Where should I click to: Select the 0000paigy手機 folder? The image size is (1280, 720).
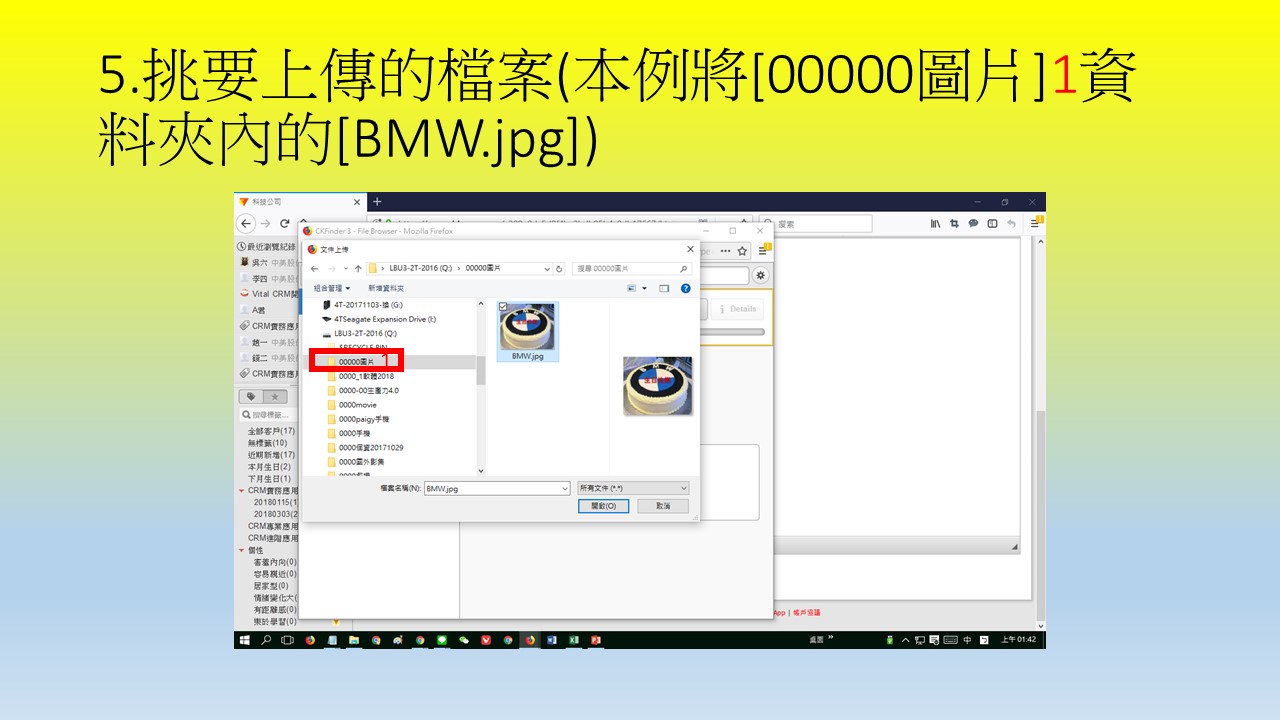361,419
